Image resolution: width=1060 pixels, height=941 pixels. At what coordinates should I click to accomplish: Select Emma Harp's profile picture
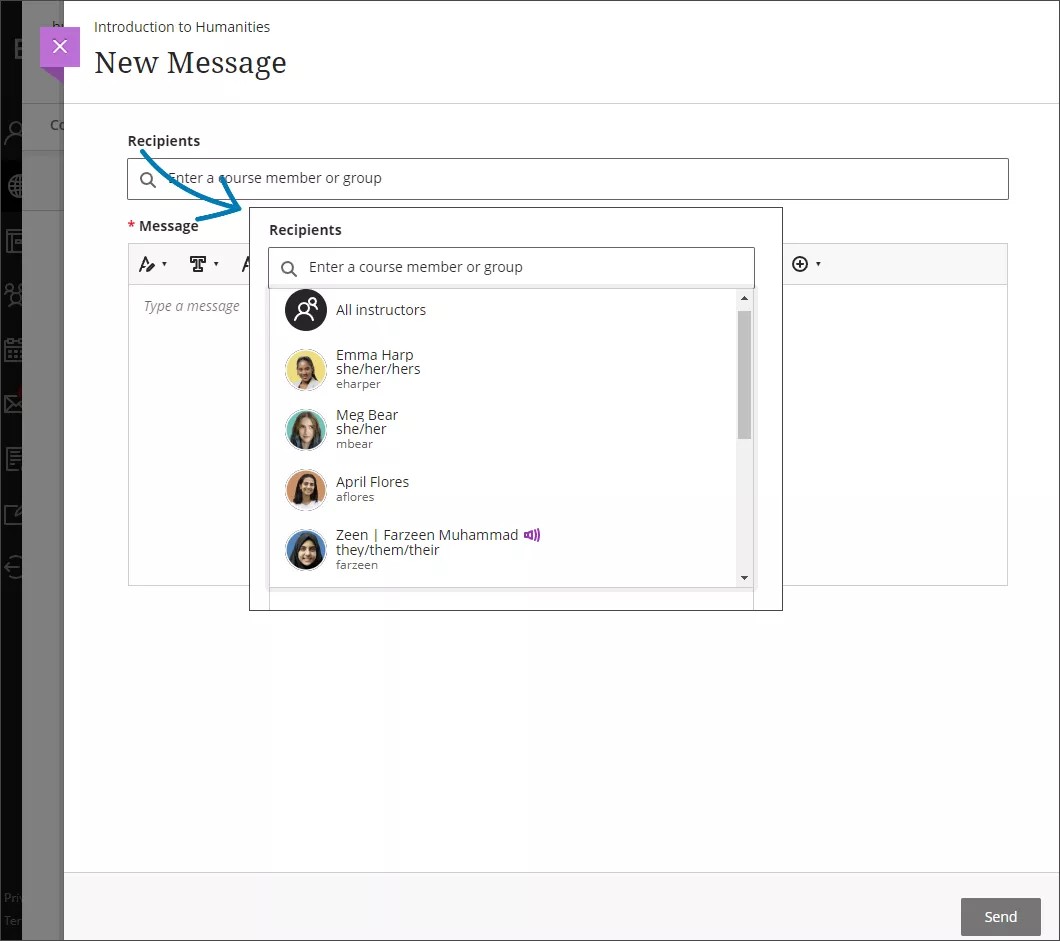click(305, 370)
